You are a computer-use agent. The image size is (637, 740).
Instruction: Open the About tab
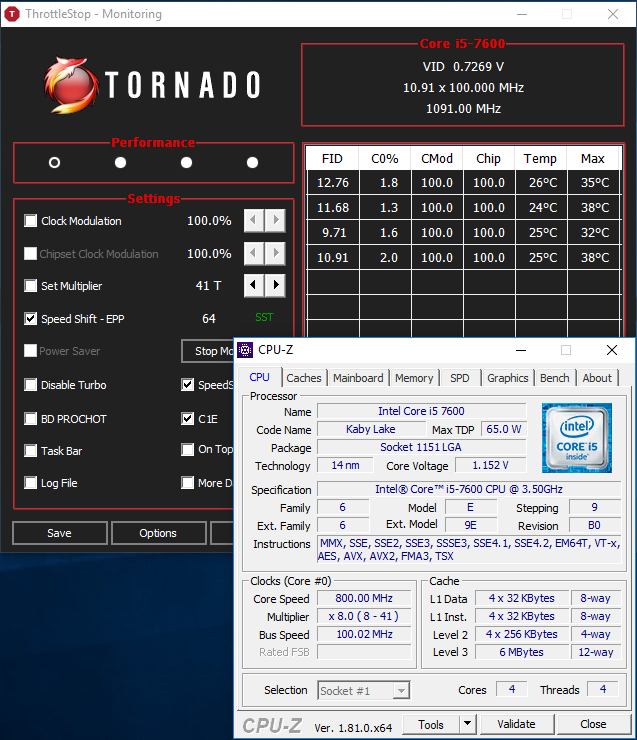[x=597, y=378]
